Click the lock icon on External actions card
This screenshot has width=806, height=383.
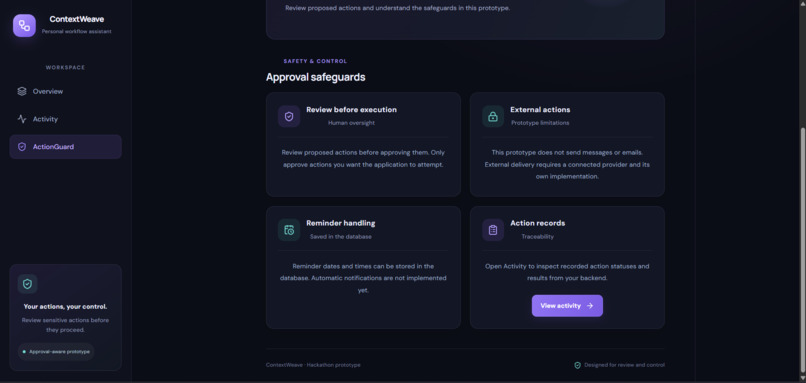pos(493,116)
